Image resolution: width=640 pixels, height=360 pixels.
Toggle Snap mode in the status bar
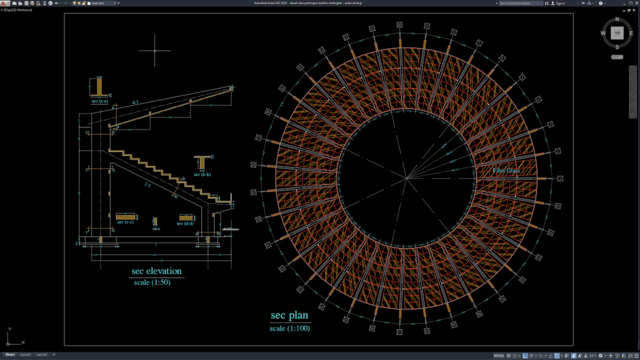(x=515, y=356)
